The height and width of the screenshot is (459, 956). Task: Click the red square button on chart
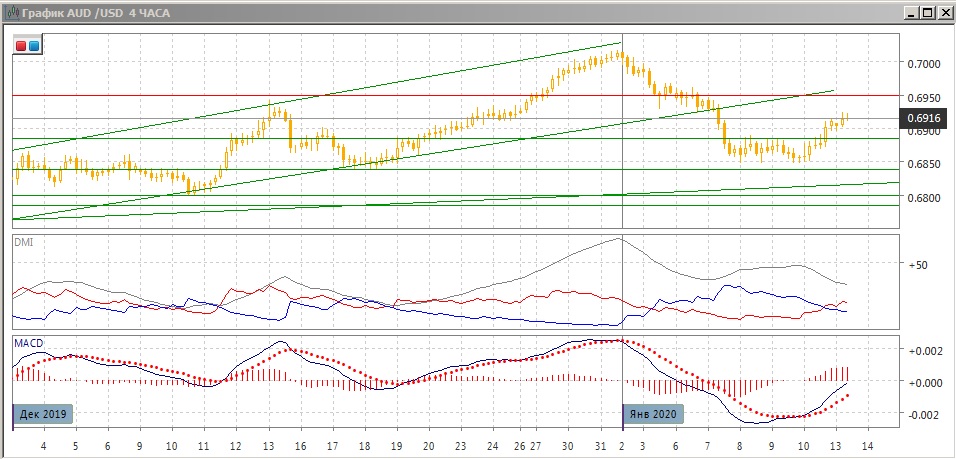click(x=21, y=45)
